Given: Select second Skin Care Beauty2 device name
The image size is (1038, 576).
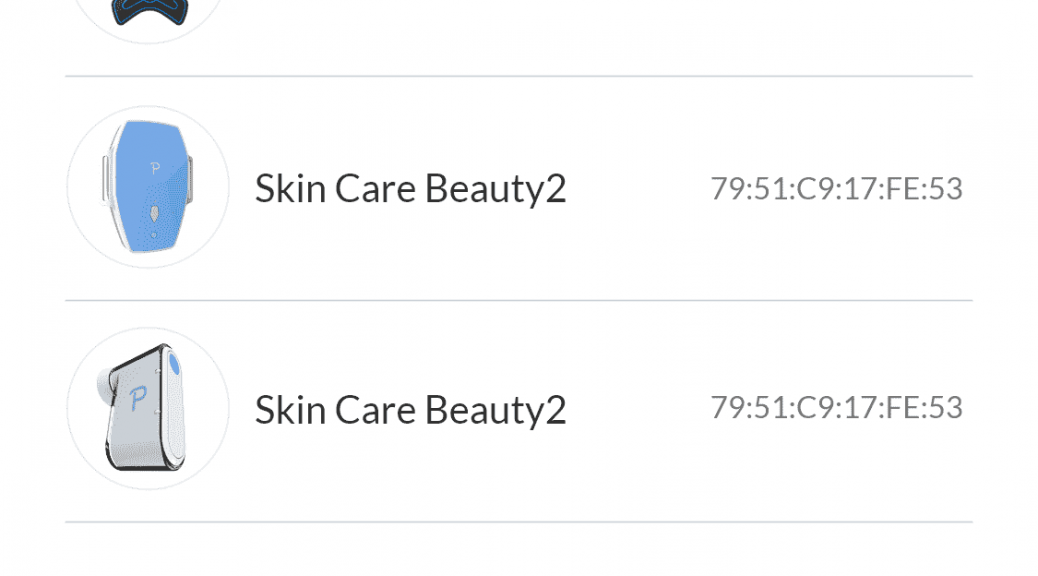Looking at the screenshot, I should tap(410, 410).
